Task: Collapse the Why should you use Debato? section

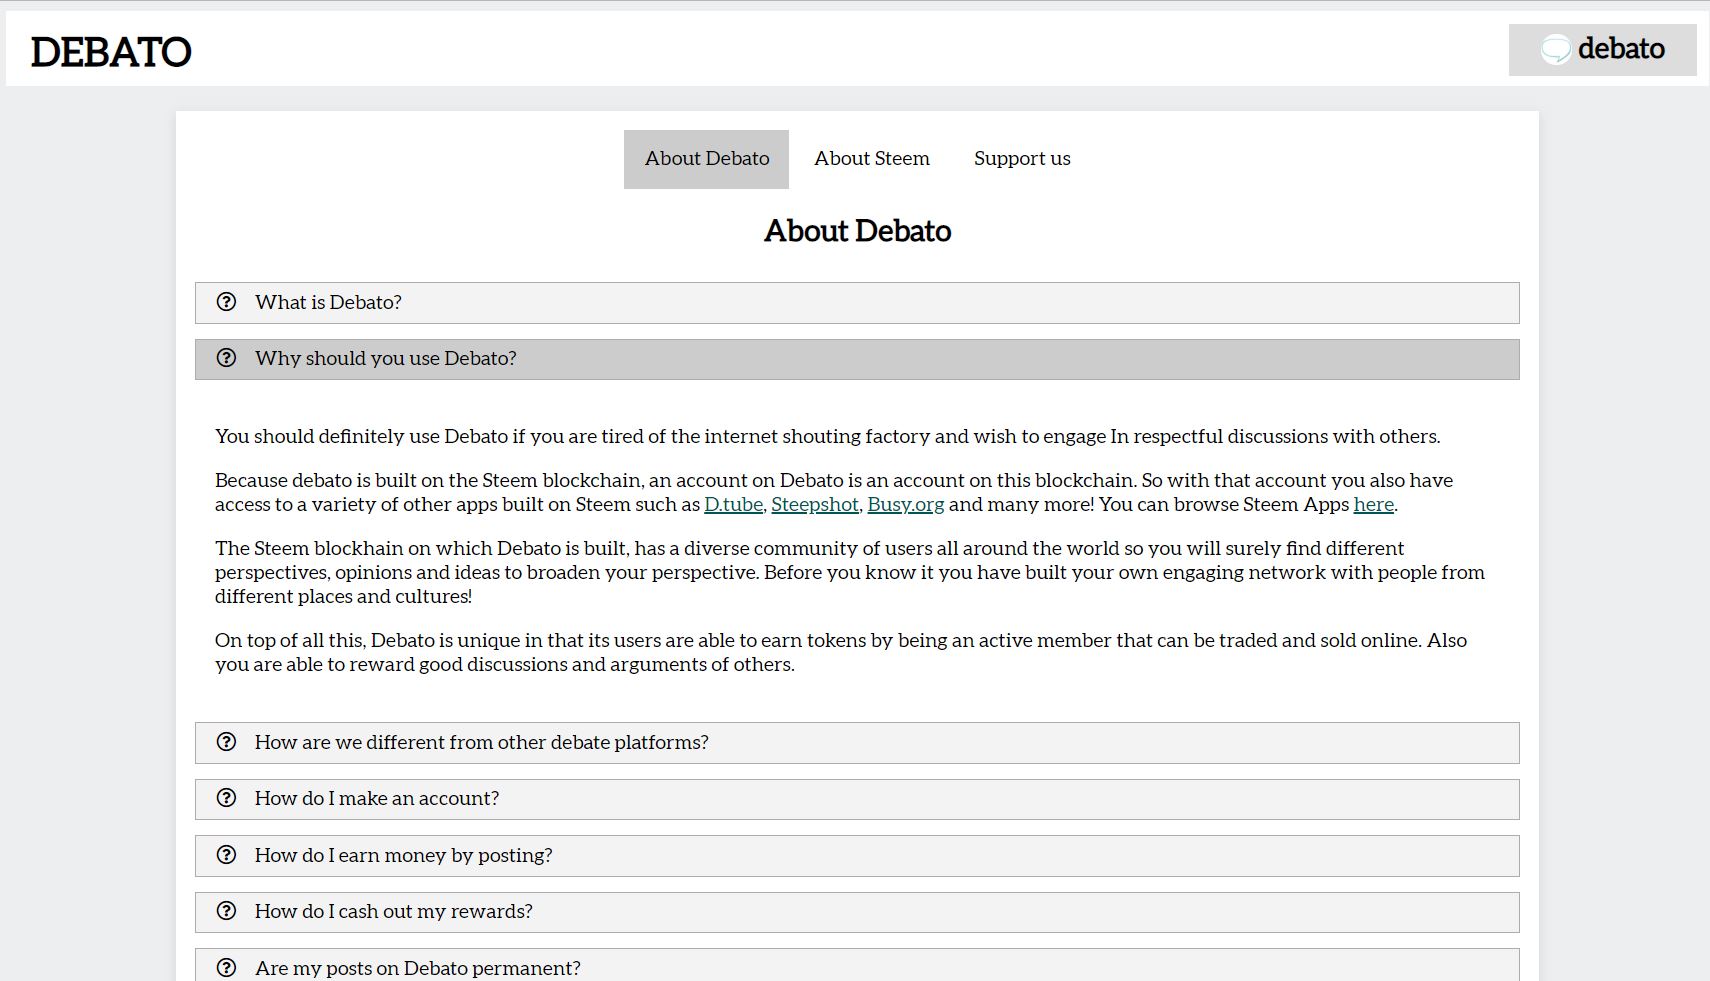Action: click(x=857, y=359)
